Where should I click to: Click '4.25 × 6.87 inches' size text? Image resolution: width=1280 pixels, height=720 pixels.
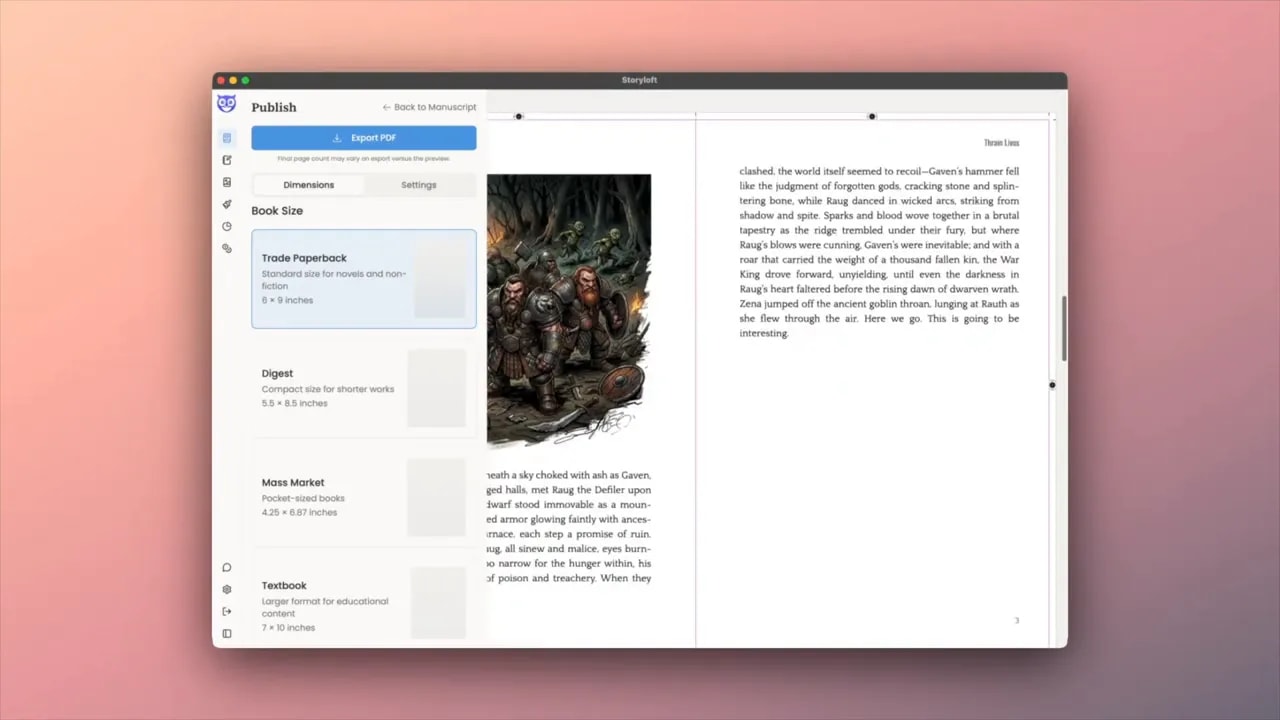(299, 512)
